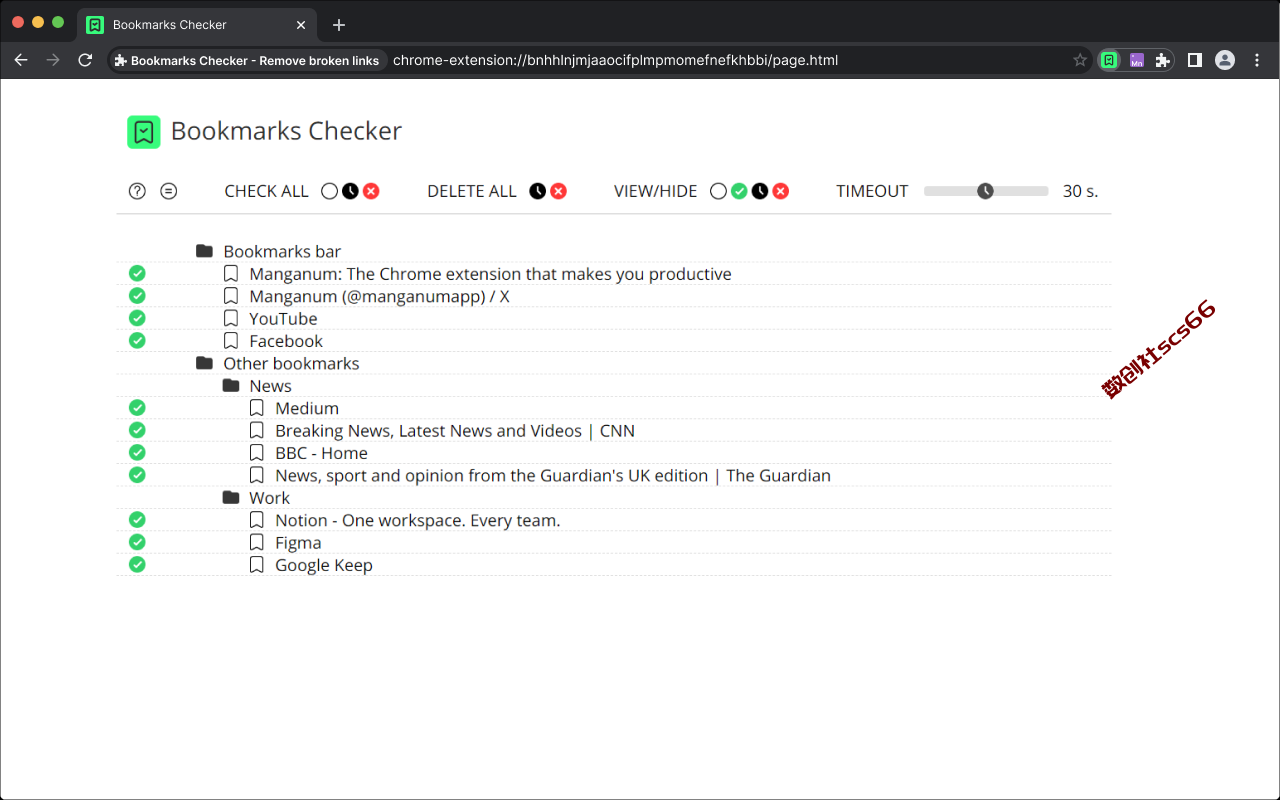Click the green status check for Manganum extension bookmark

tap(137, 273)
